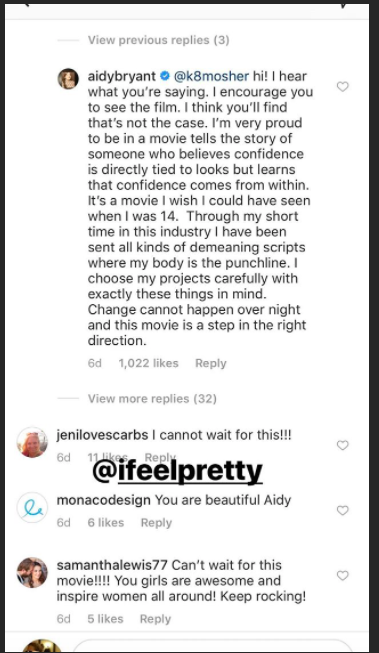Viewport: 379px width, 653px height.
Task: Open aidybryant's profile picture
Action: point(68,79)
